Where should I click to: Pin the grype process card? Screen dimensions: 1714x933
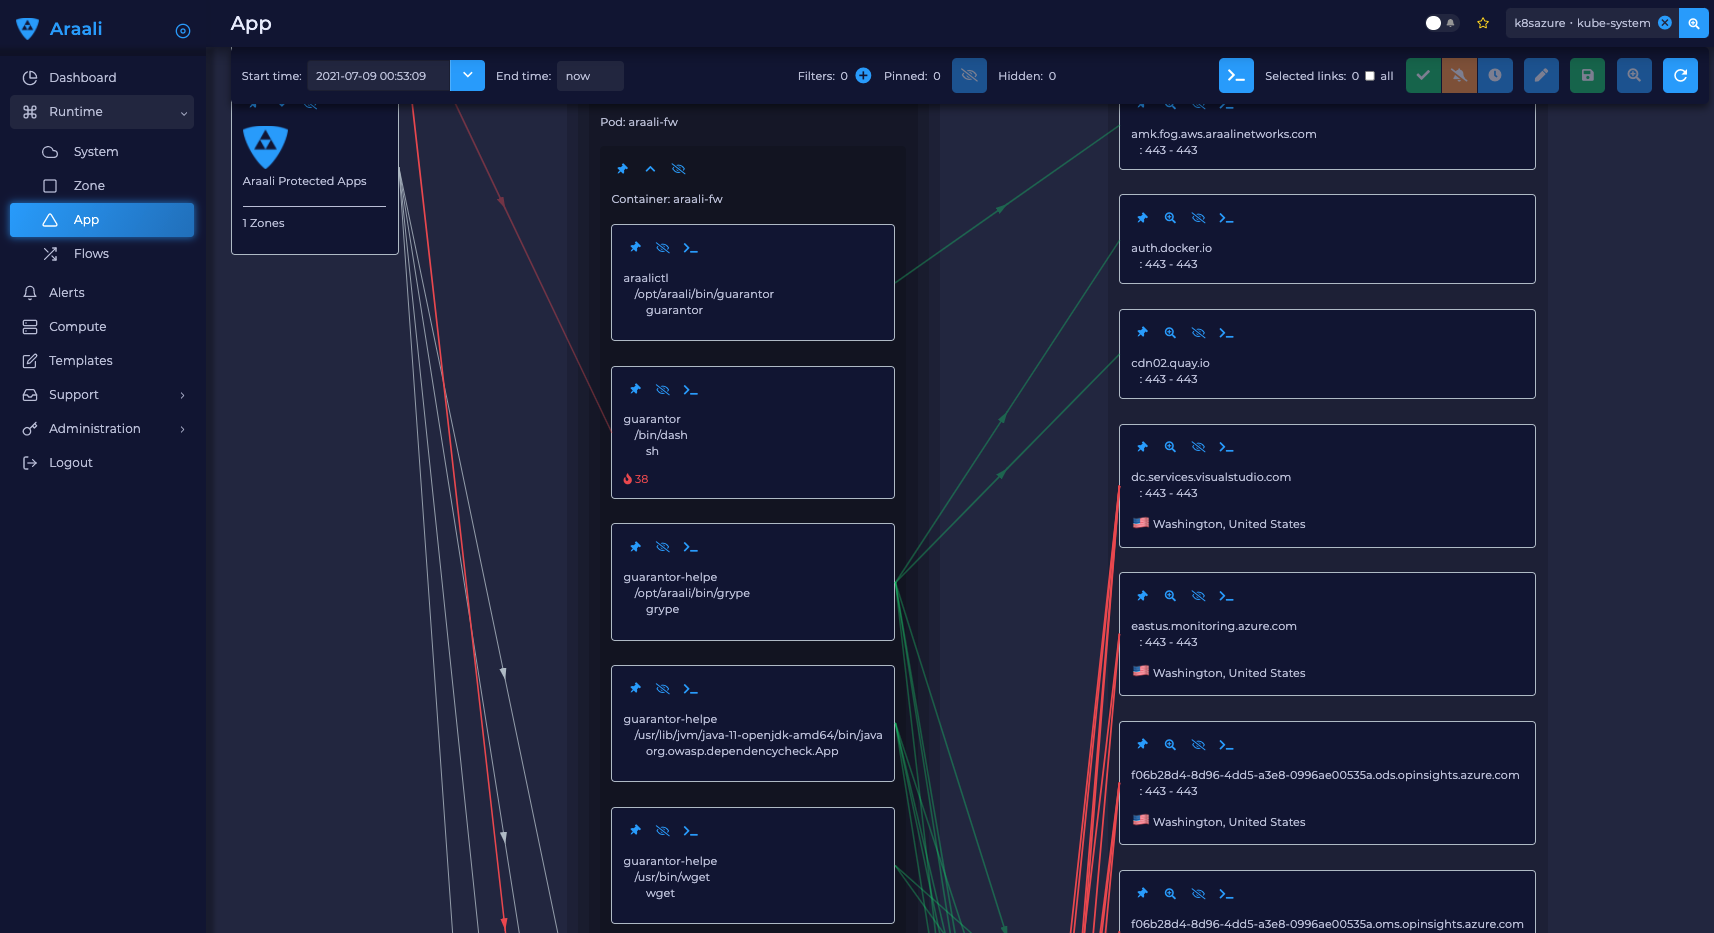(635, 547)
